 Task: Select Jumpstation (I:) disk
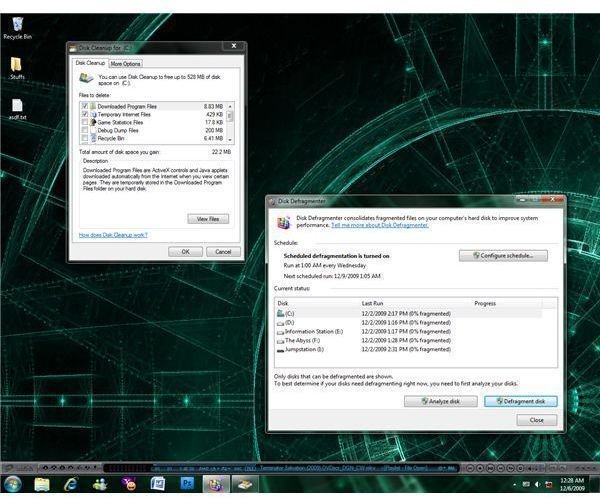click(409, 349)
